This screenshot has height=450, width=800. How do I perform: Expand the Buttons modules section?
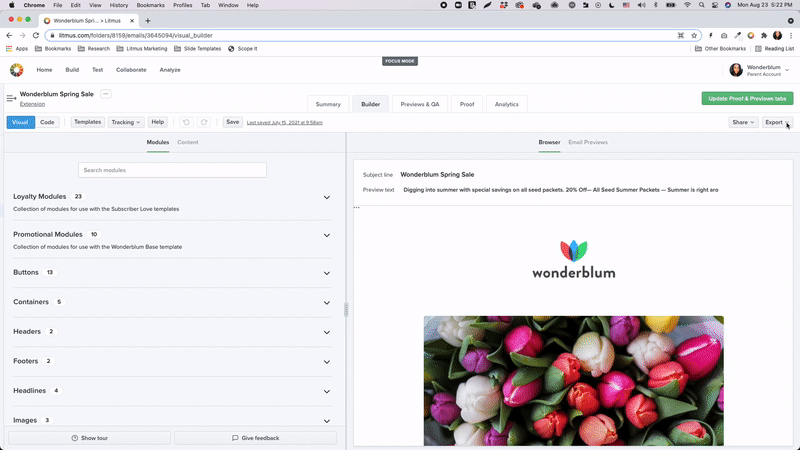point(327,273)
